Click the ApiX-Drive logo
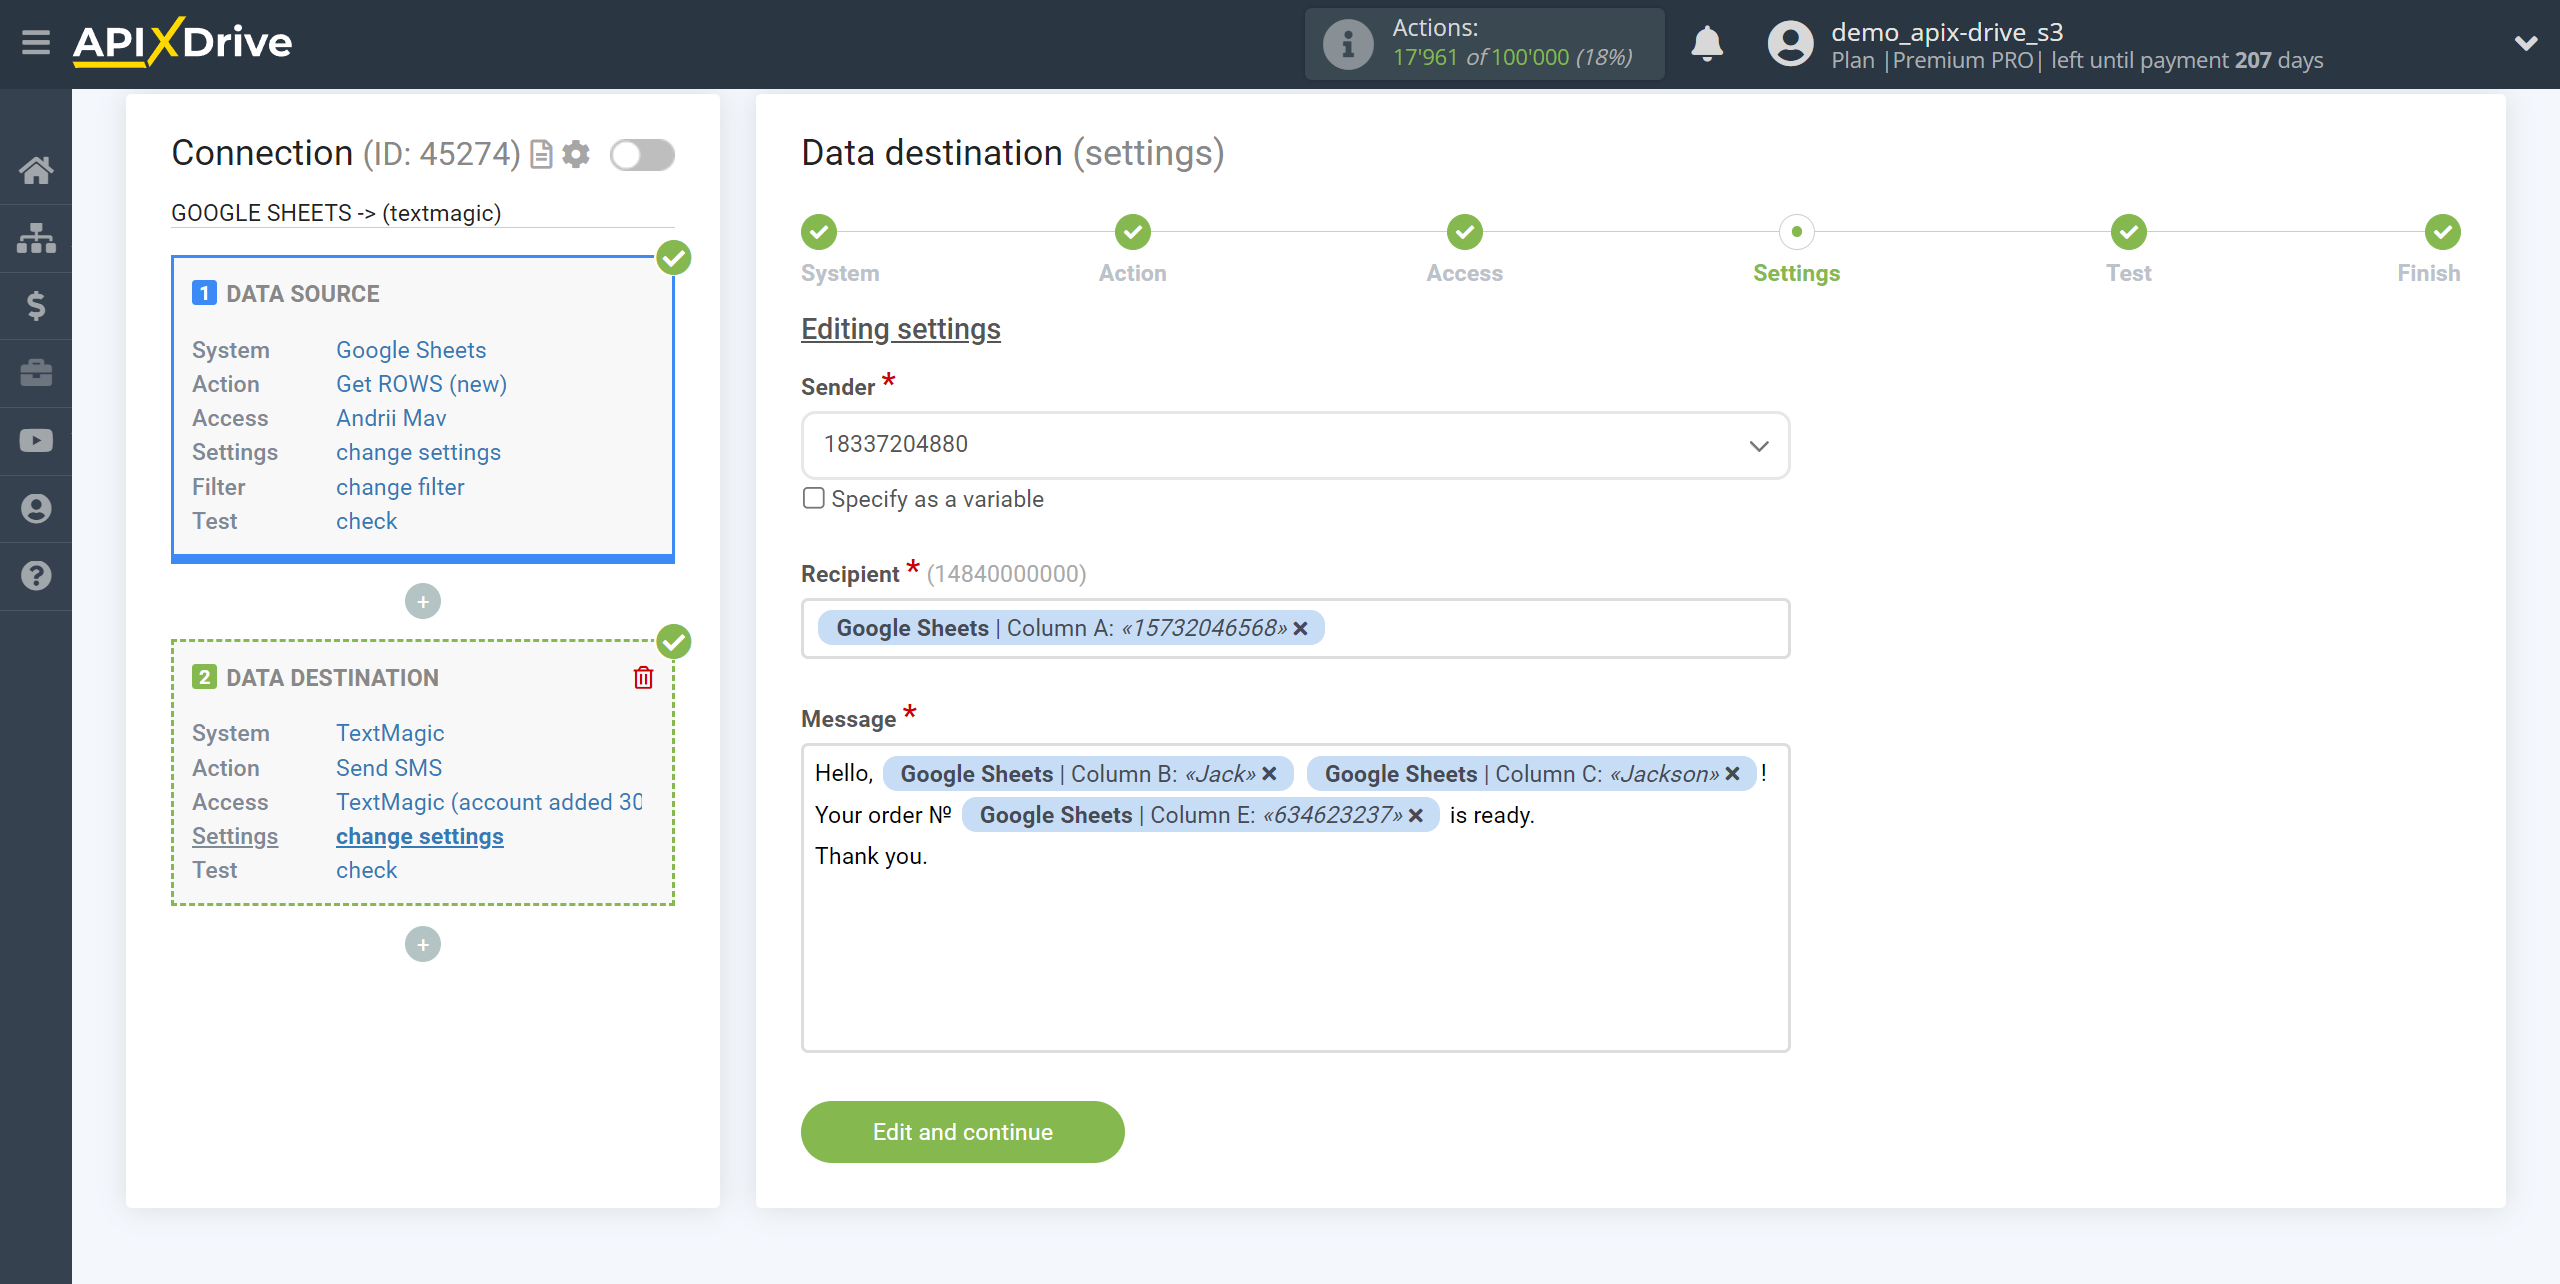 [x=183, y=43]
